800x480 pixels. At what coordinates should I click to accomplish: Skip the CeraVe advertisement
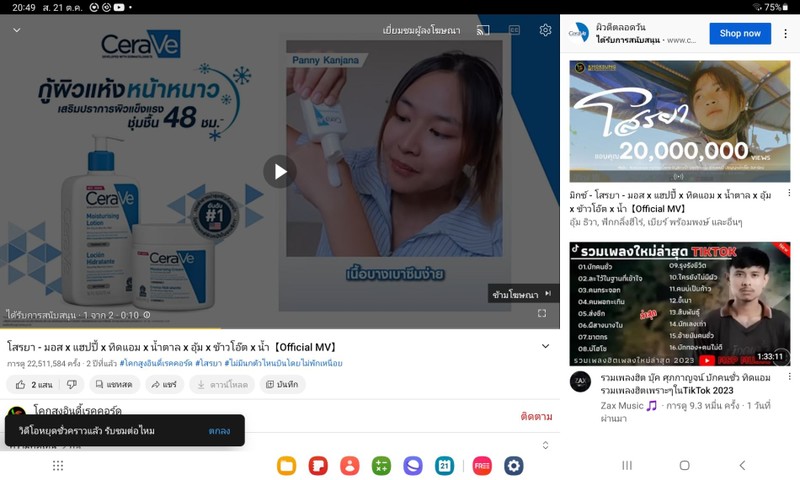click(522, 294)
